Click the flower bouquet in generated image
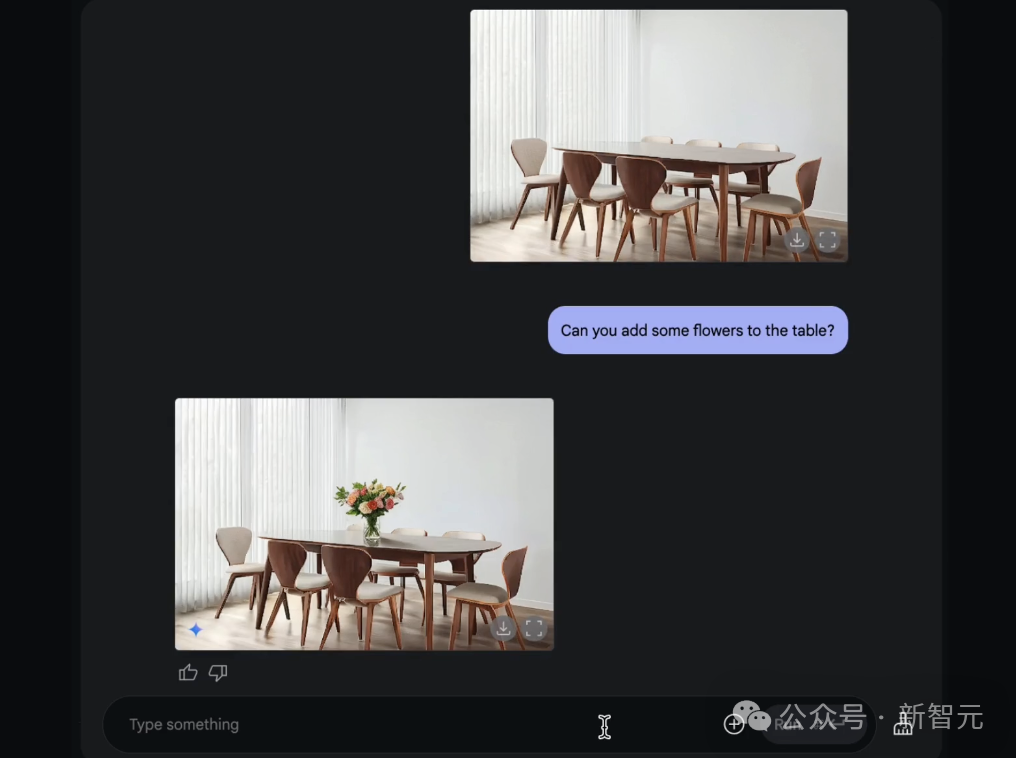Screen dimensions: 1016x758 [x=371, y=509]
